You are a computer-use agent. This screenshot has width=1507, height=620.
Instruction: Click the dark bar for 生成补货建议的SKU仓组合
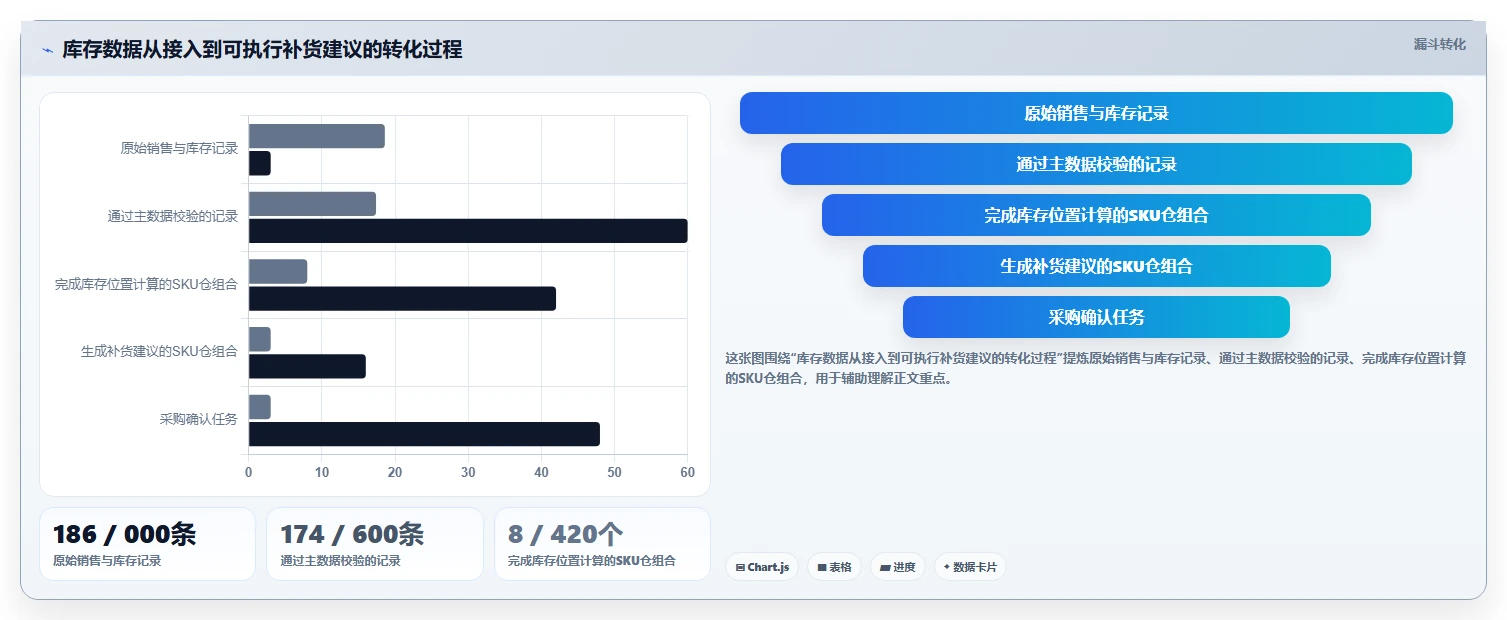tap(307, 366)
